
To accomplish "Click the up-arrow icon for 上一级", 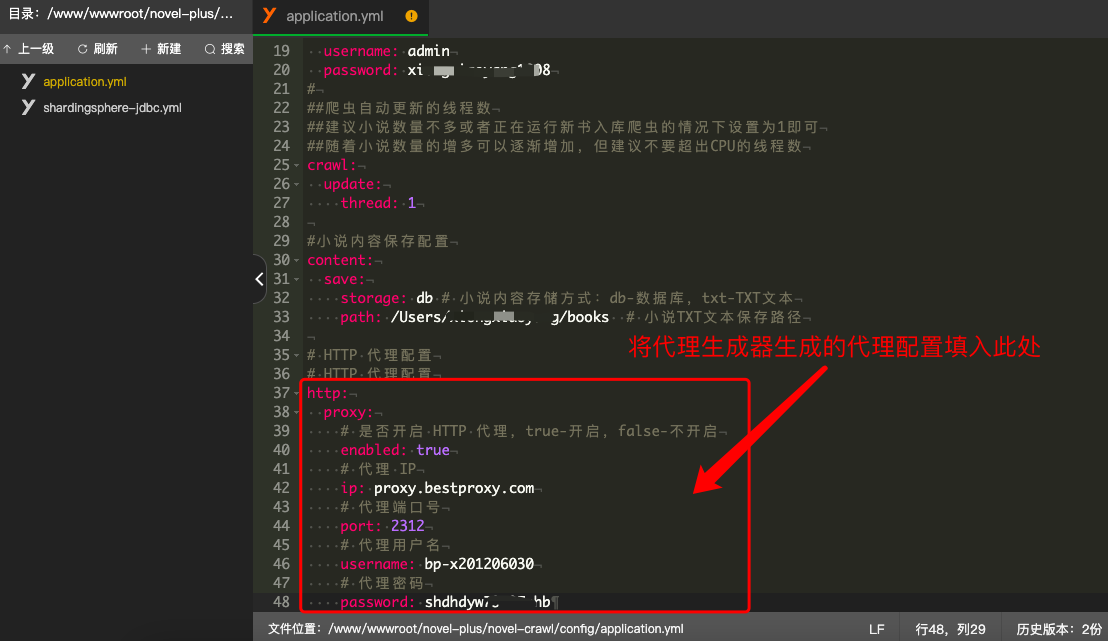I will point(7,49).
